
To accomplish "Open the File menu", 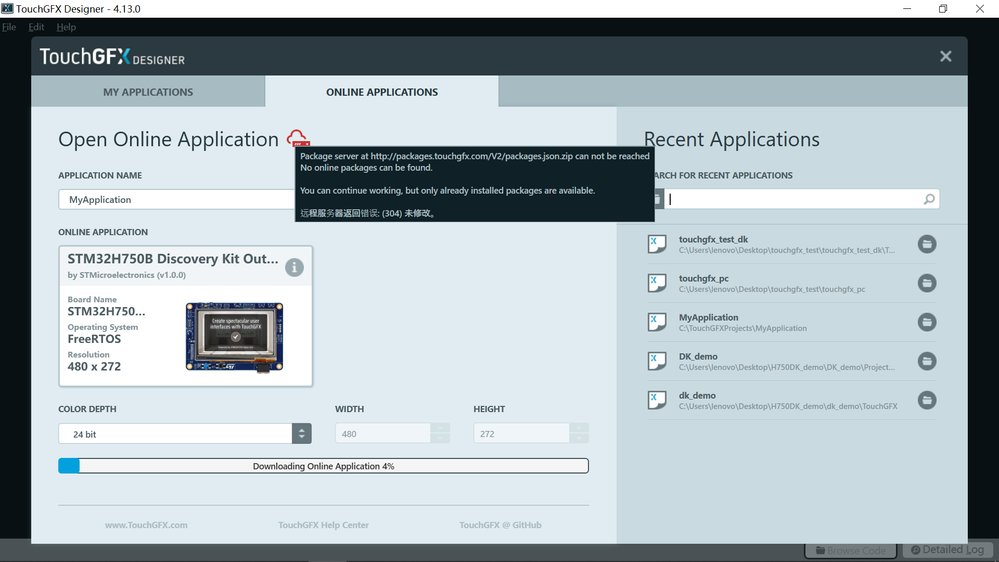I will (x=9, y=27).
